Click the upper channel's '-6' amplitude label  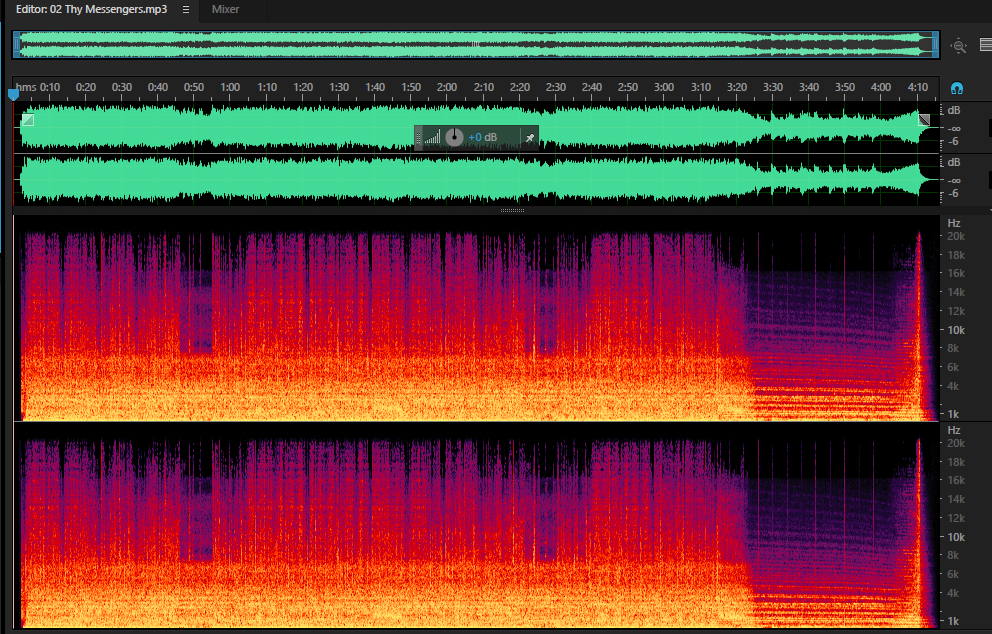click(953, 142)
